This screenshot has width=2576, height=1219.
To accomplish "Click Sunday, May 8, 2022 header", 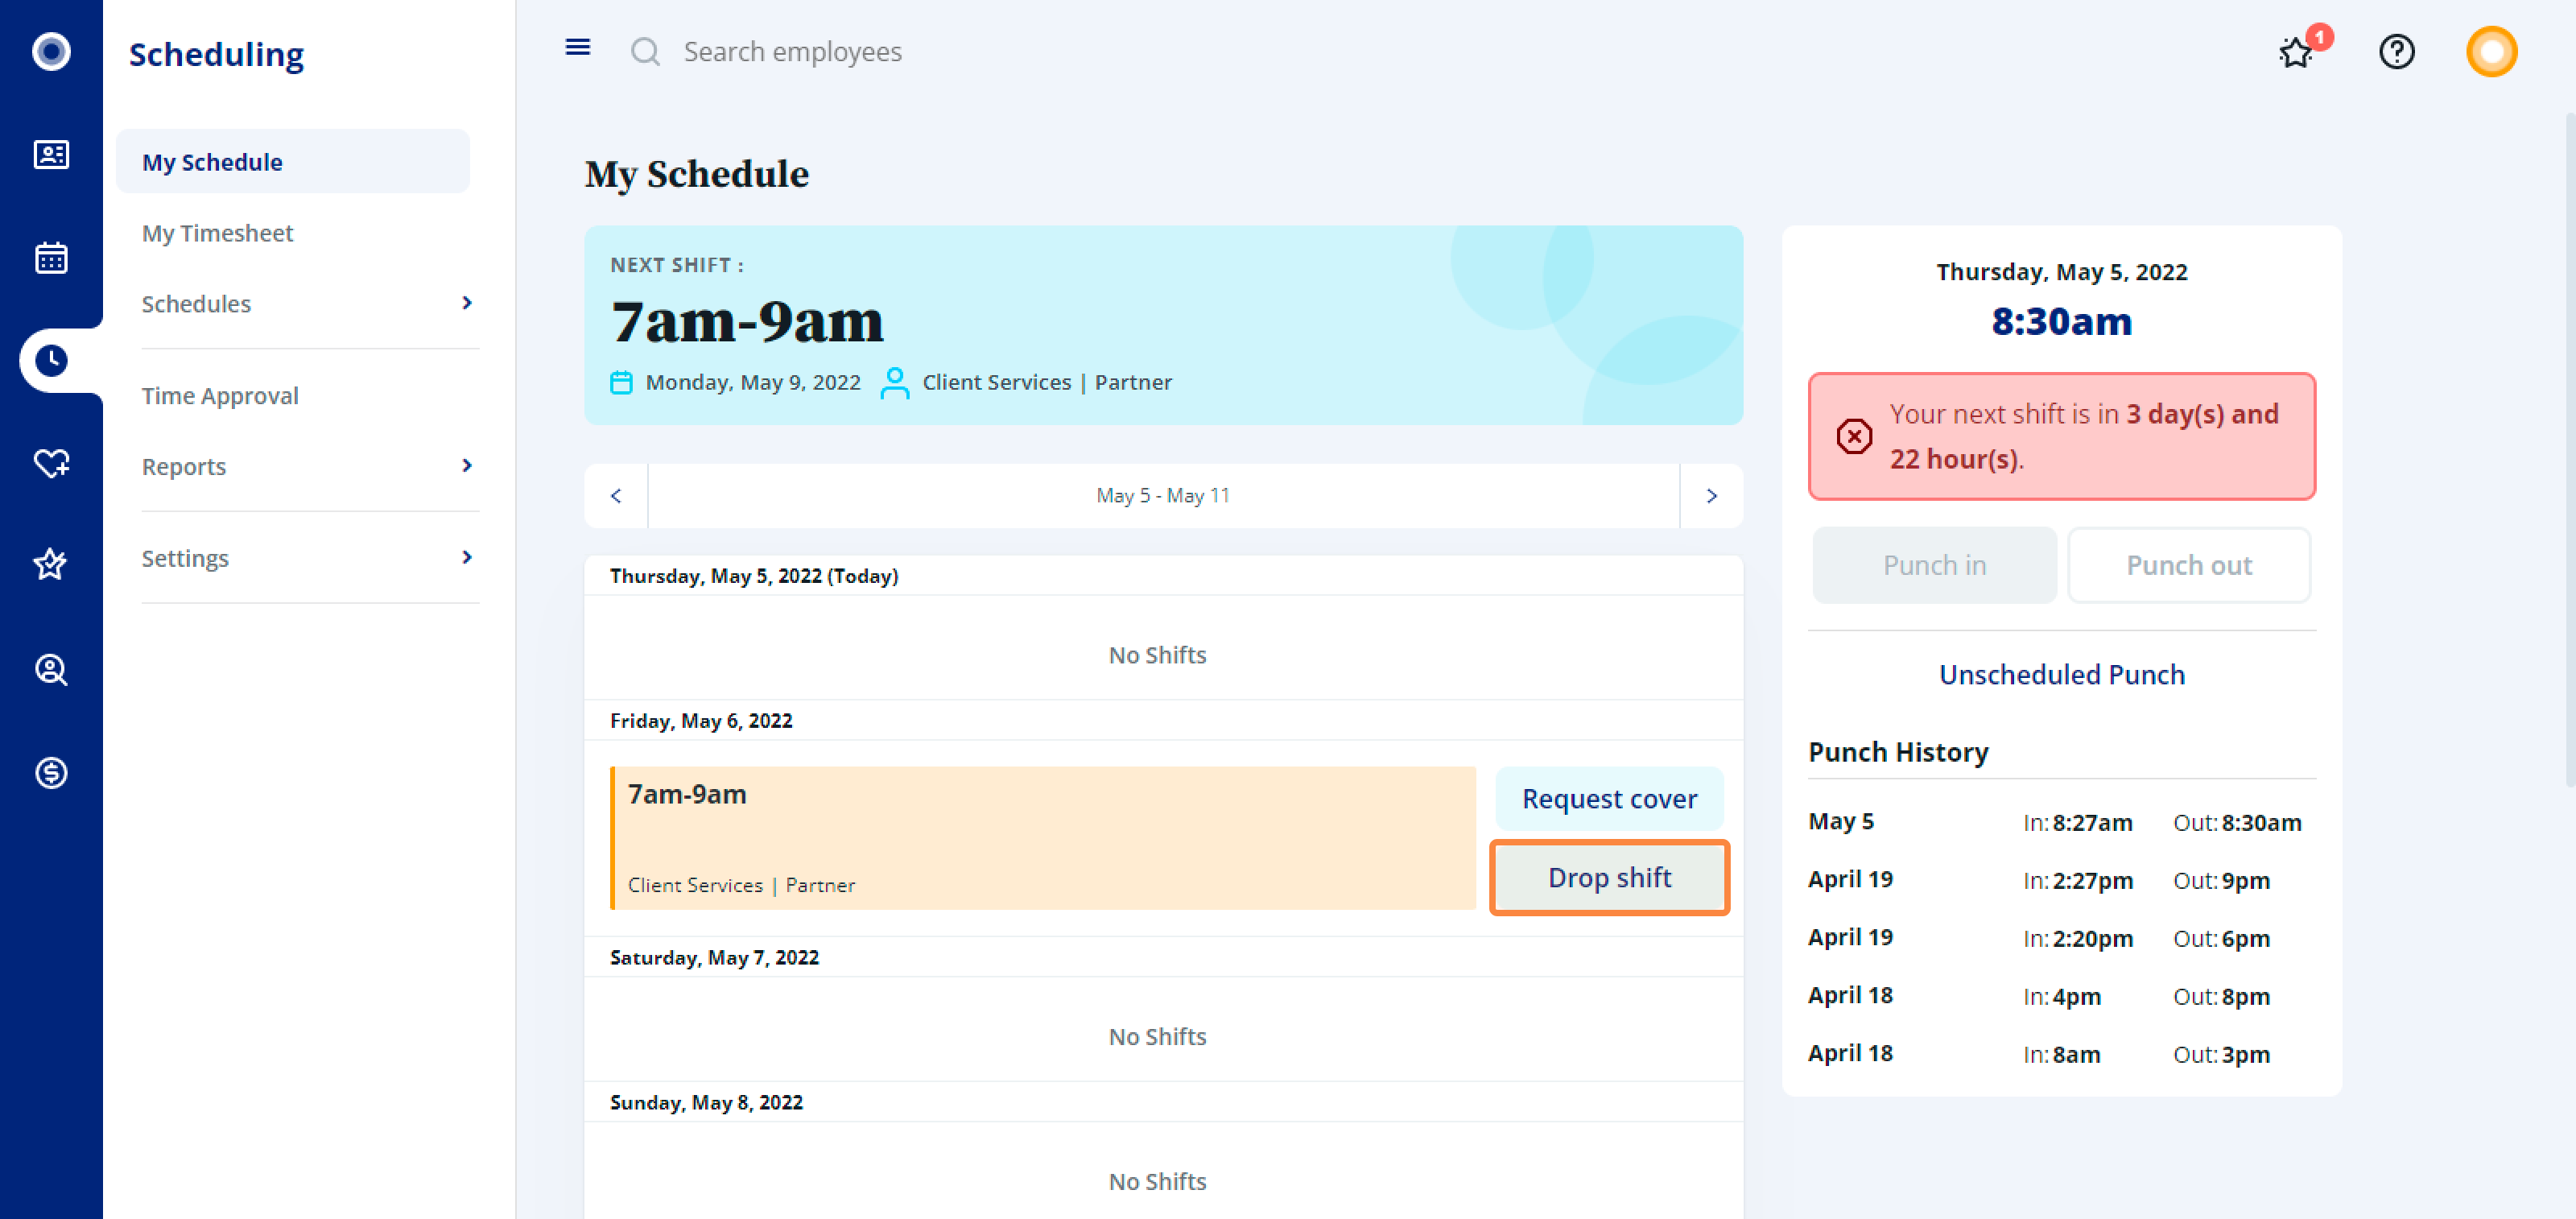I will click(x=706, y=1103).
